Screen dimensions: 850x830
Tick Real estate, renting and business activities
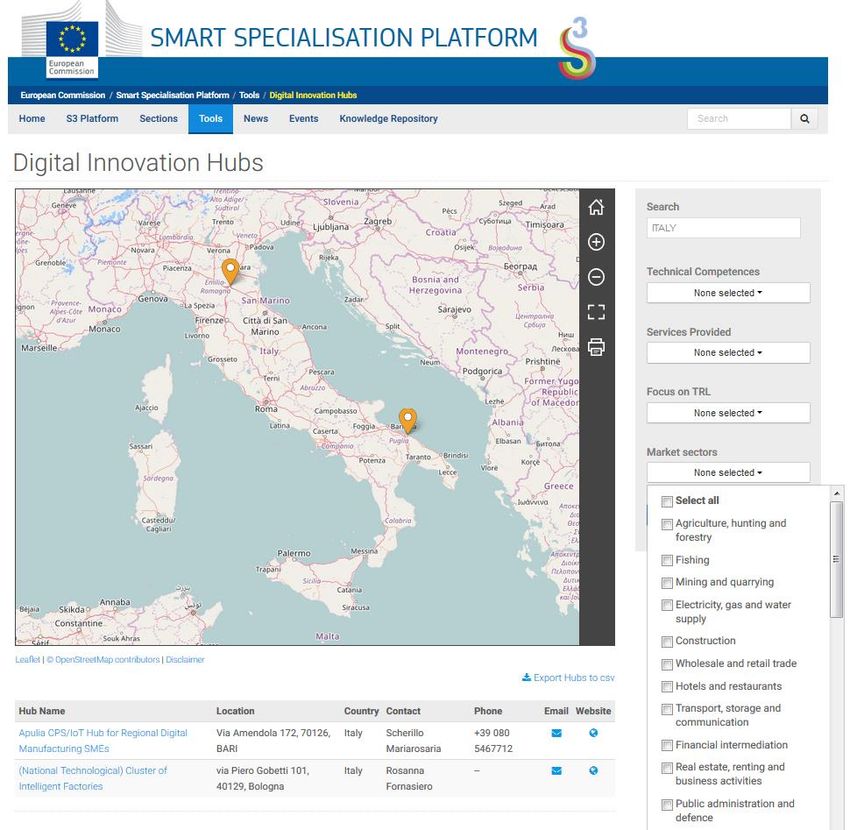(x=667, y=768)
